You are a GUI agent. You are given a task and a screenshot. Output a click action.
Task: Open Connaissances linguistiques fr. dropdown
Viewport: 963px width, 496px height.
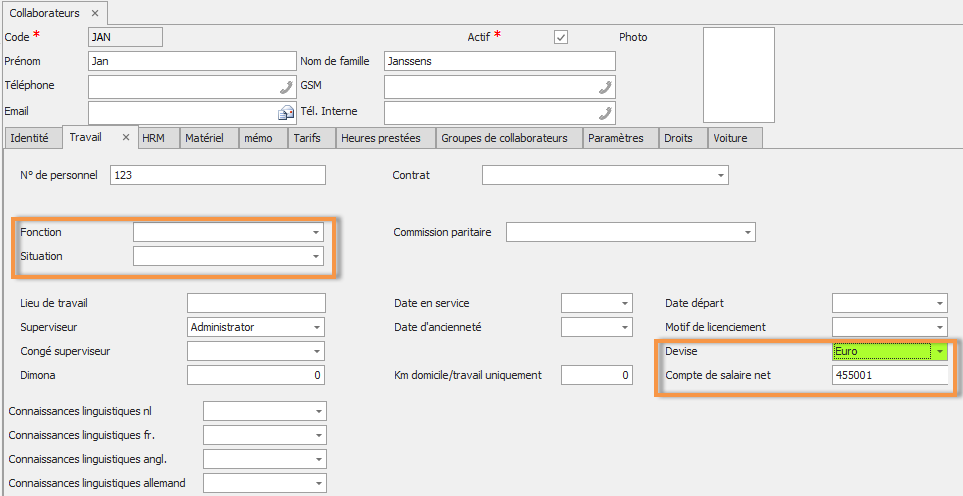click(319, 435)
